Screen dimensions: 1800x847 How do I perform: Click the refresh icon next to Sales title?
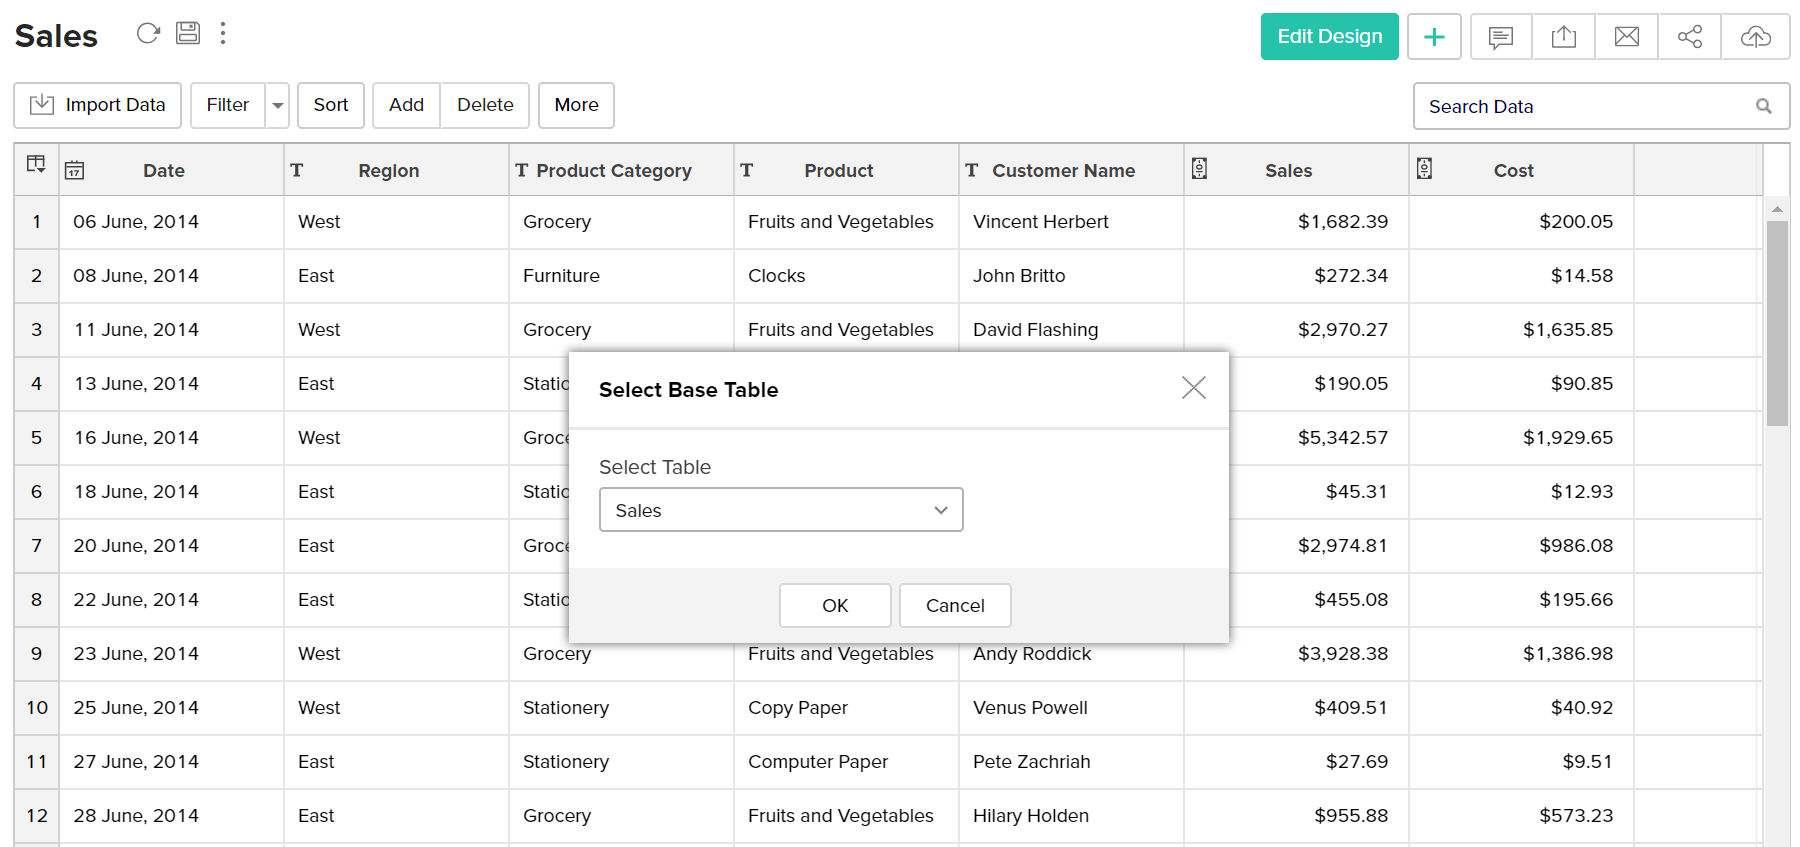pyautogui.click(x=148, y=34)
